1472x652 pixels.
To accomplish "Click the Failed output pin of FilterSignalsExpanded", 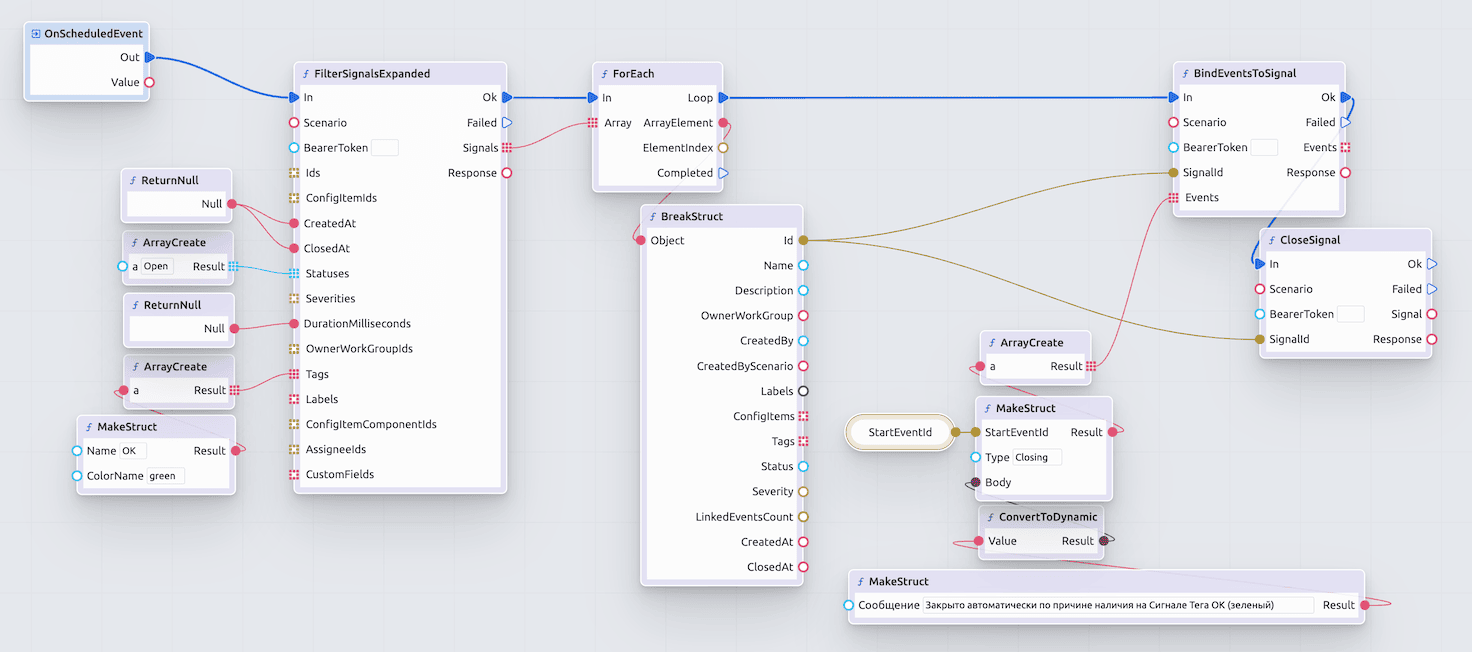I will [507, 123].
